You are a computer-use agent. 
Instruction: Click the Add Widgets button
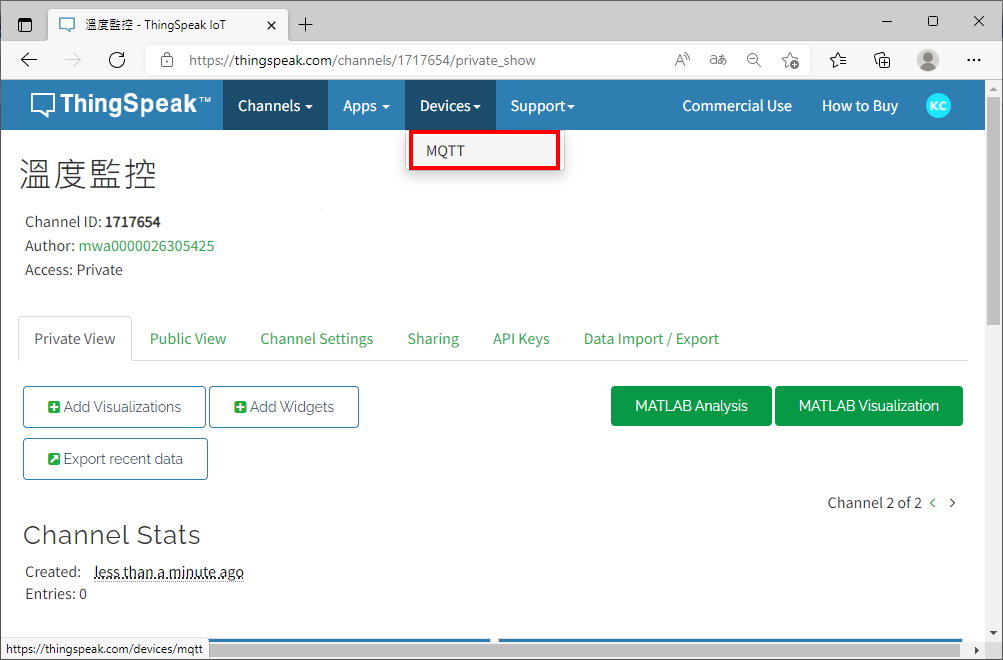(x=284, y=407)
